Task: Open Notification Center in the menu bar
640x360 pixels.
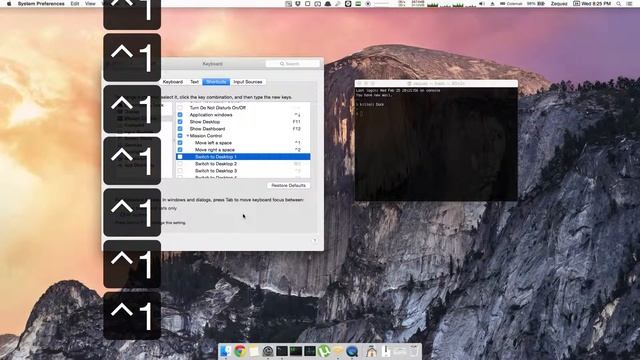Action: 629,4
